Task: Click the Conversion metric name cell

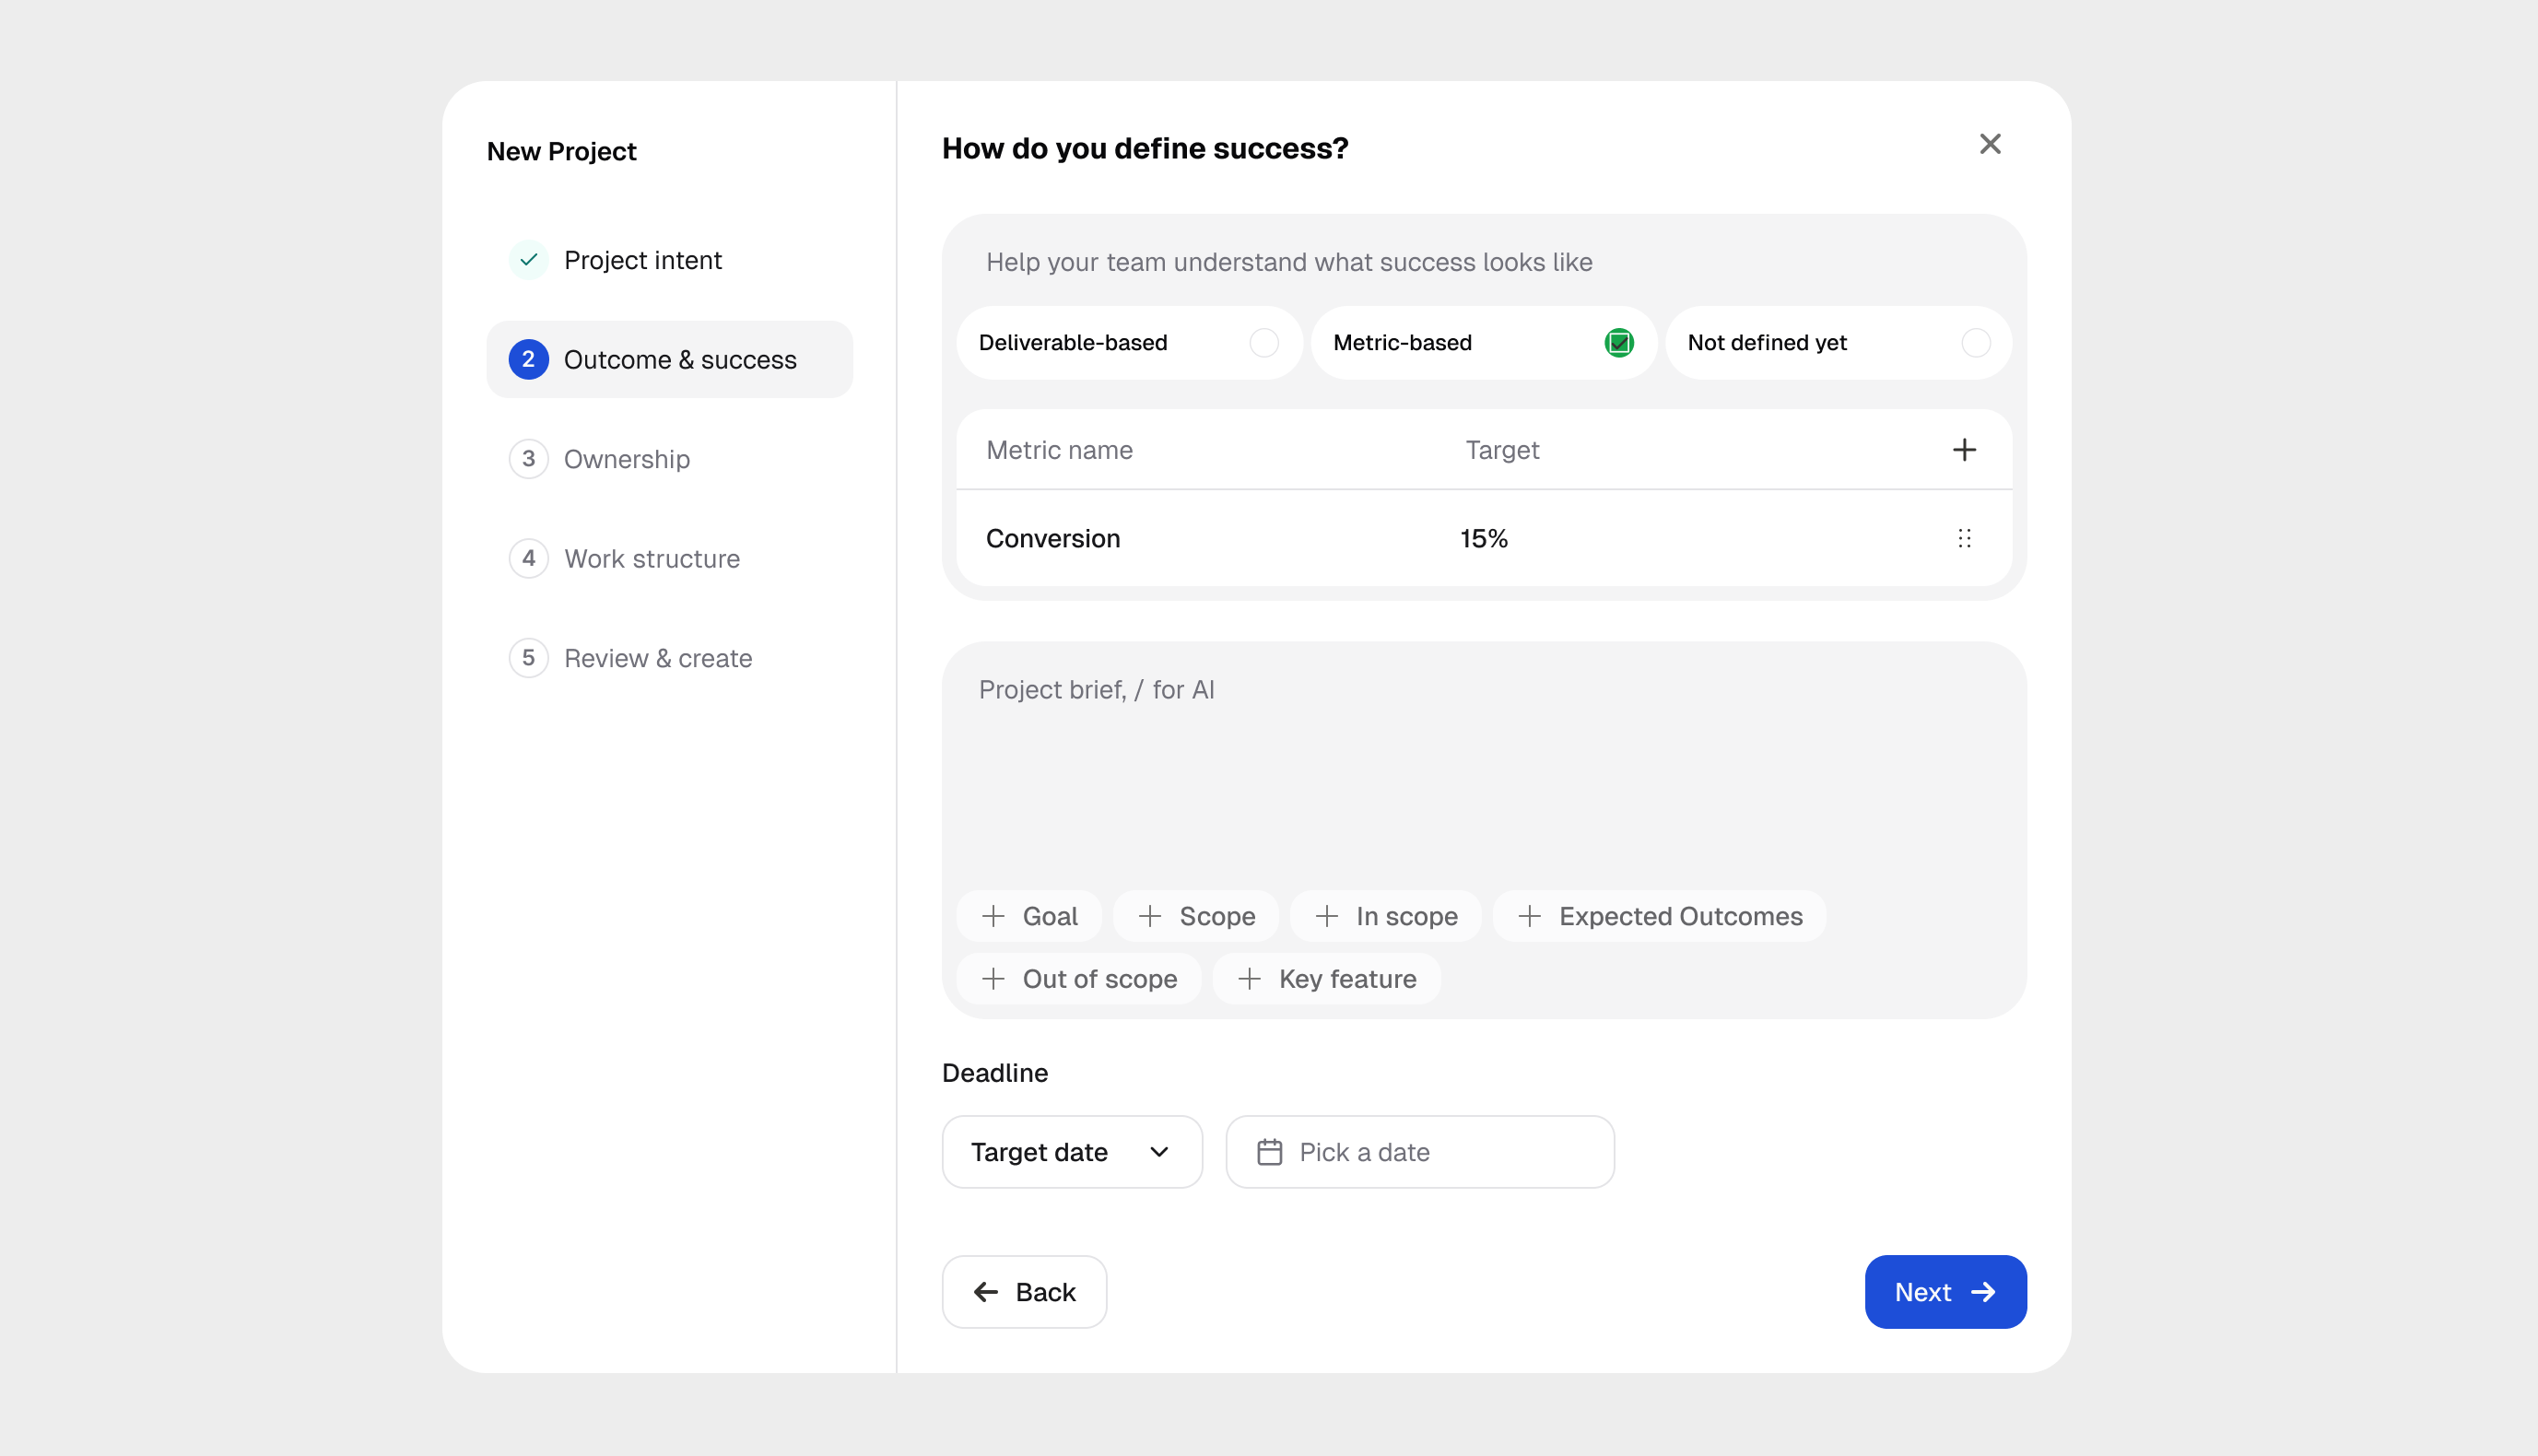Action: coord(1053,539)
